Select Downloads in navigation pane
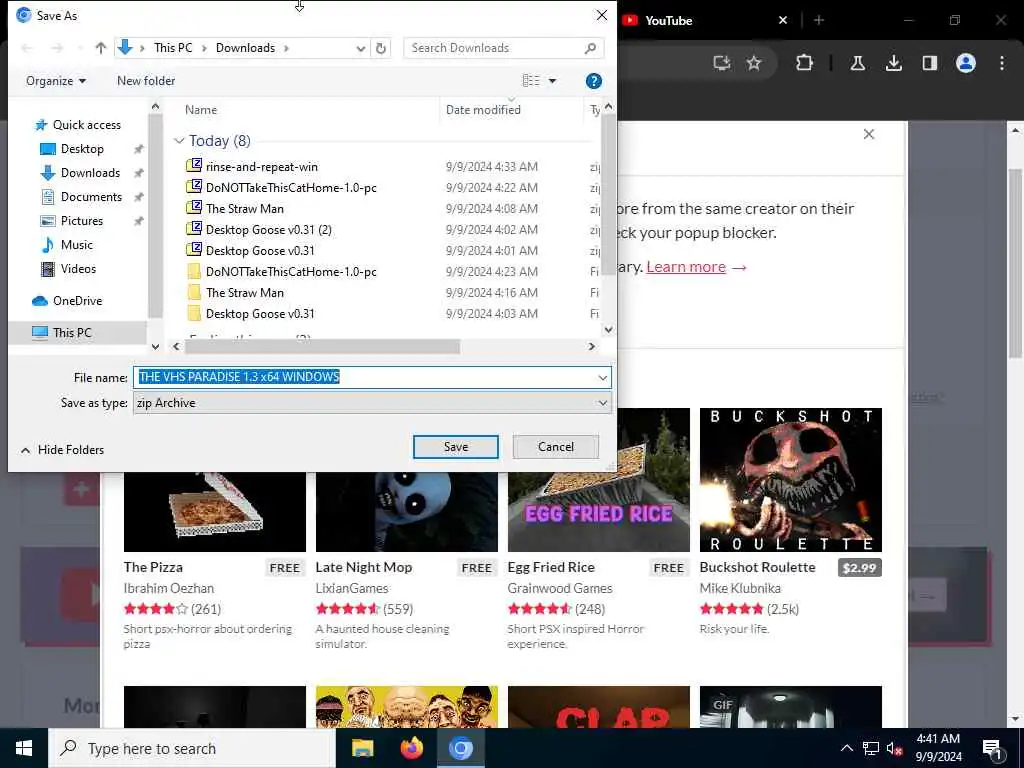The image size is (1024, 768). pyautogui.click(x=90, y=173)
